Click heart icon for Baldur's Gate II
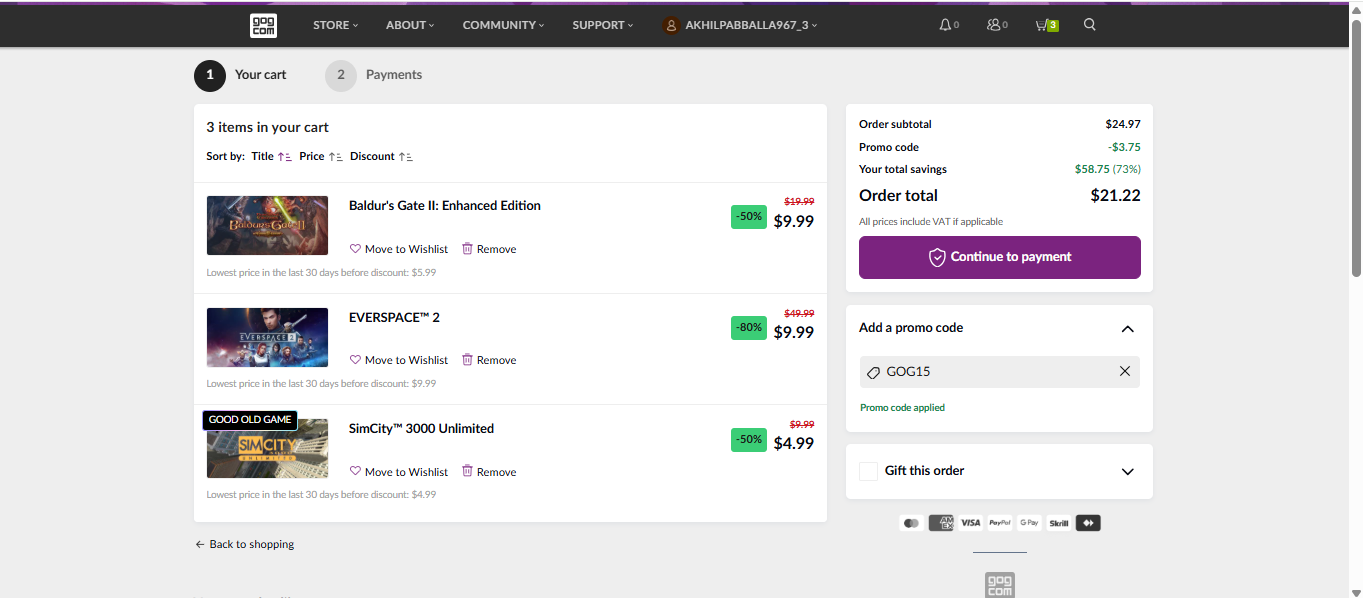This screenshot has height=598, width=1363. pos(355,249)
